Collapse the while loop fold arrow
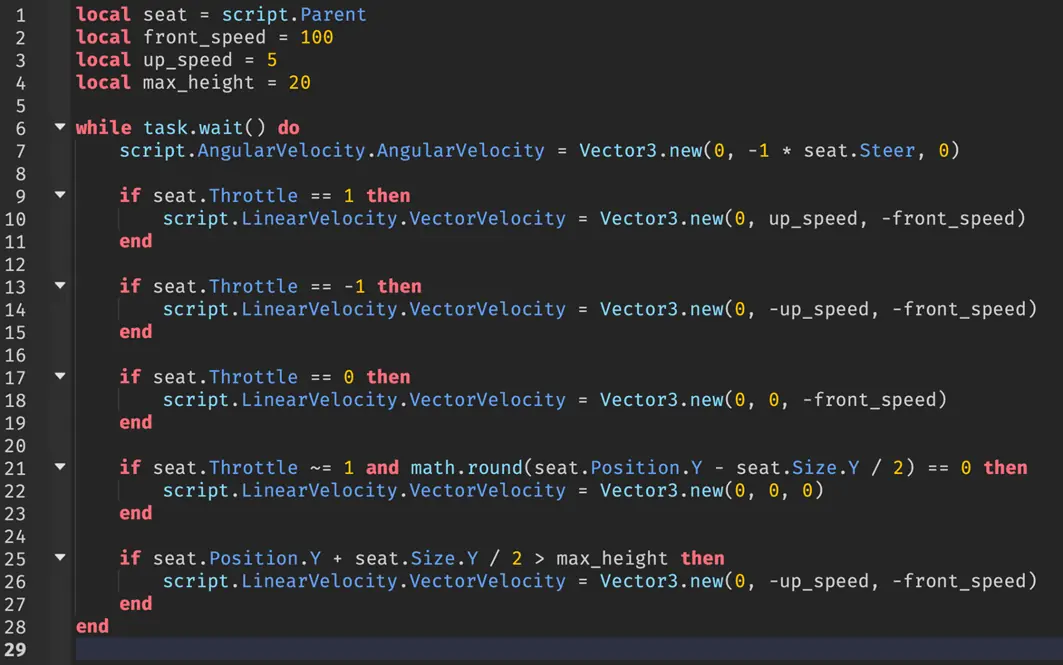Viewport: 1063px width, 665px height. pyautogui.click(x=60, y=127)
